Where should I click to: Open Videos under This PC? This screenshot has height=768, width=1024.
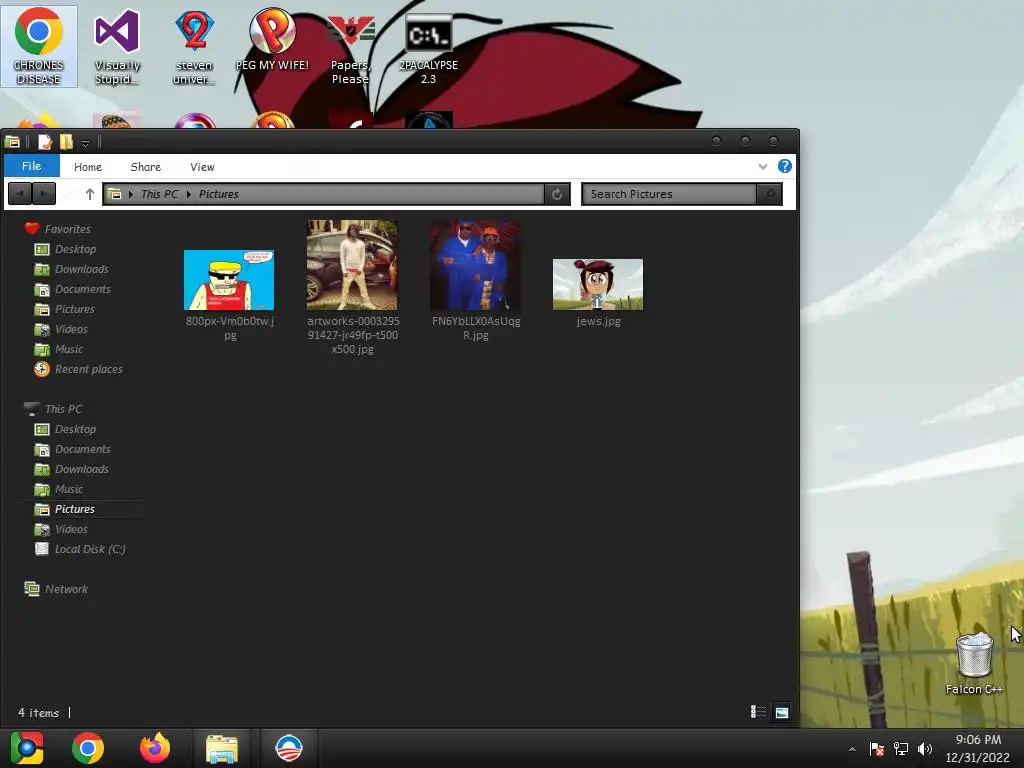[71, 529]
